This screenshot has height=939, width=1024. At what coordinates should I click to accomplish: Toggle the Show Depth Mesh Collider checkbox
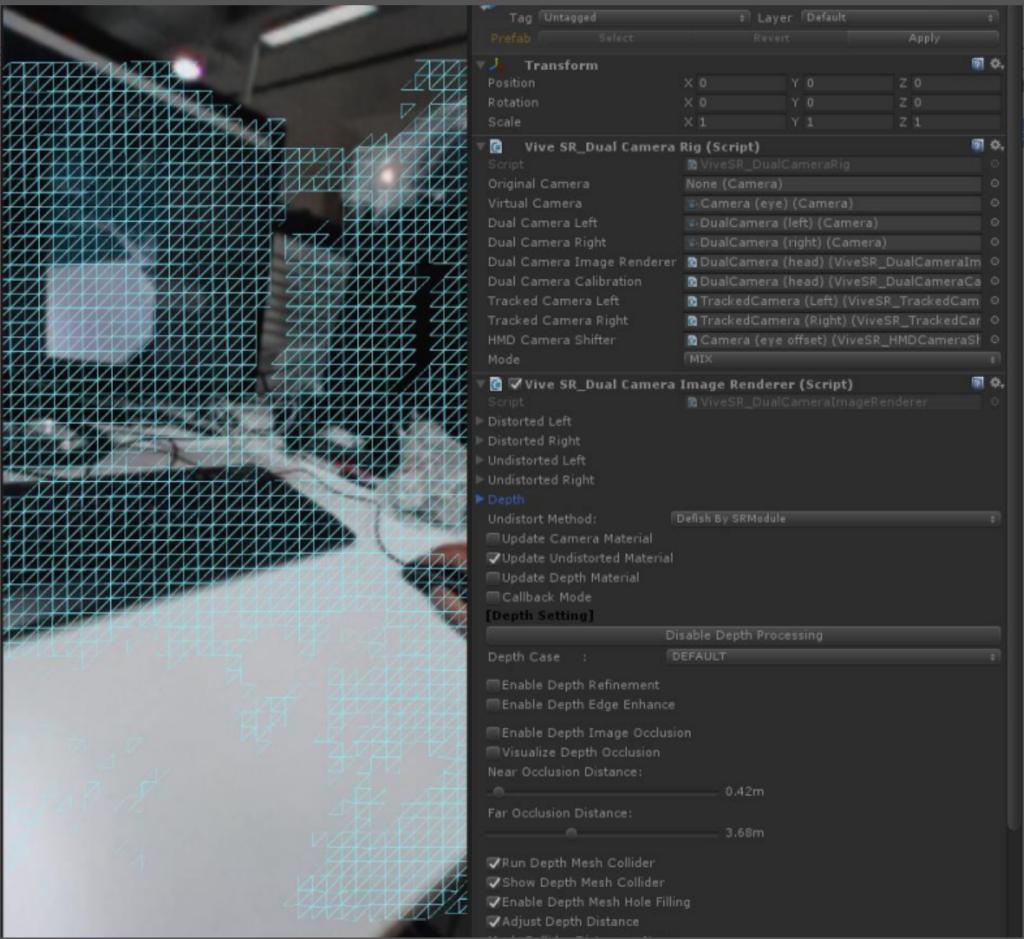click(x=494, y=883)
